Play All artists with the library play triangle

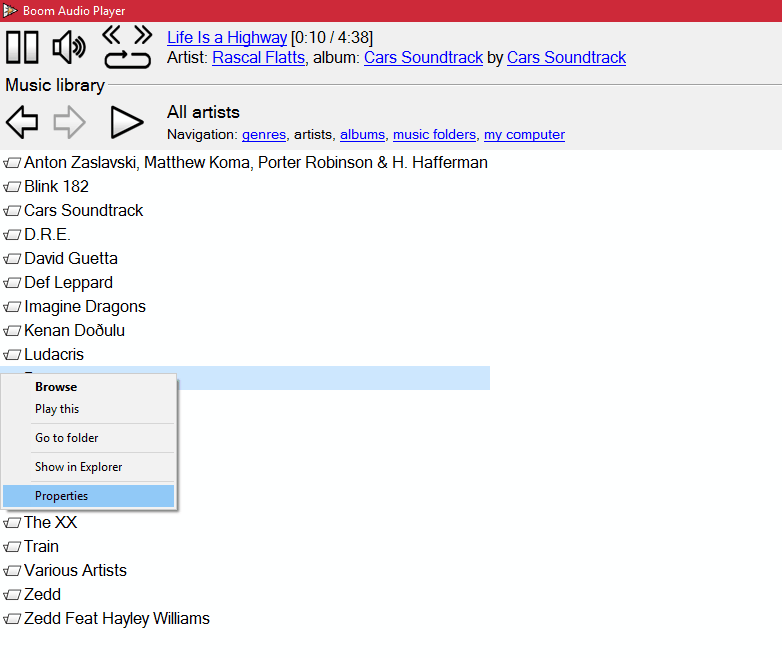[x=127, y=122]
